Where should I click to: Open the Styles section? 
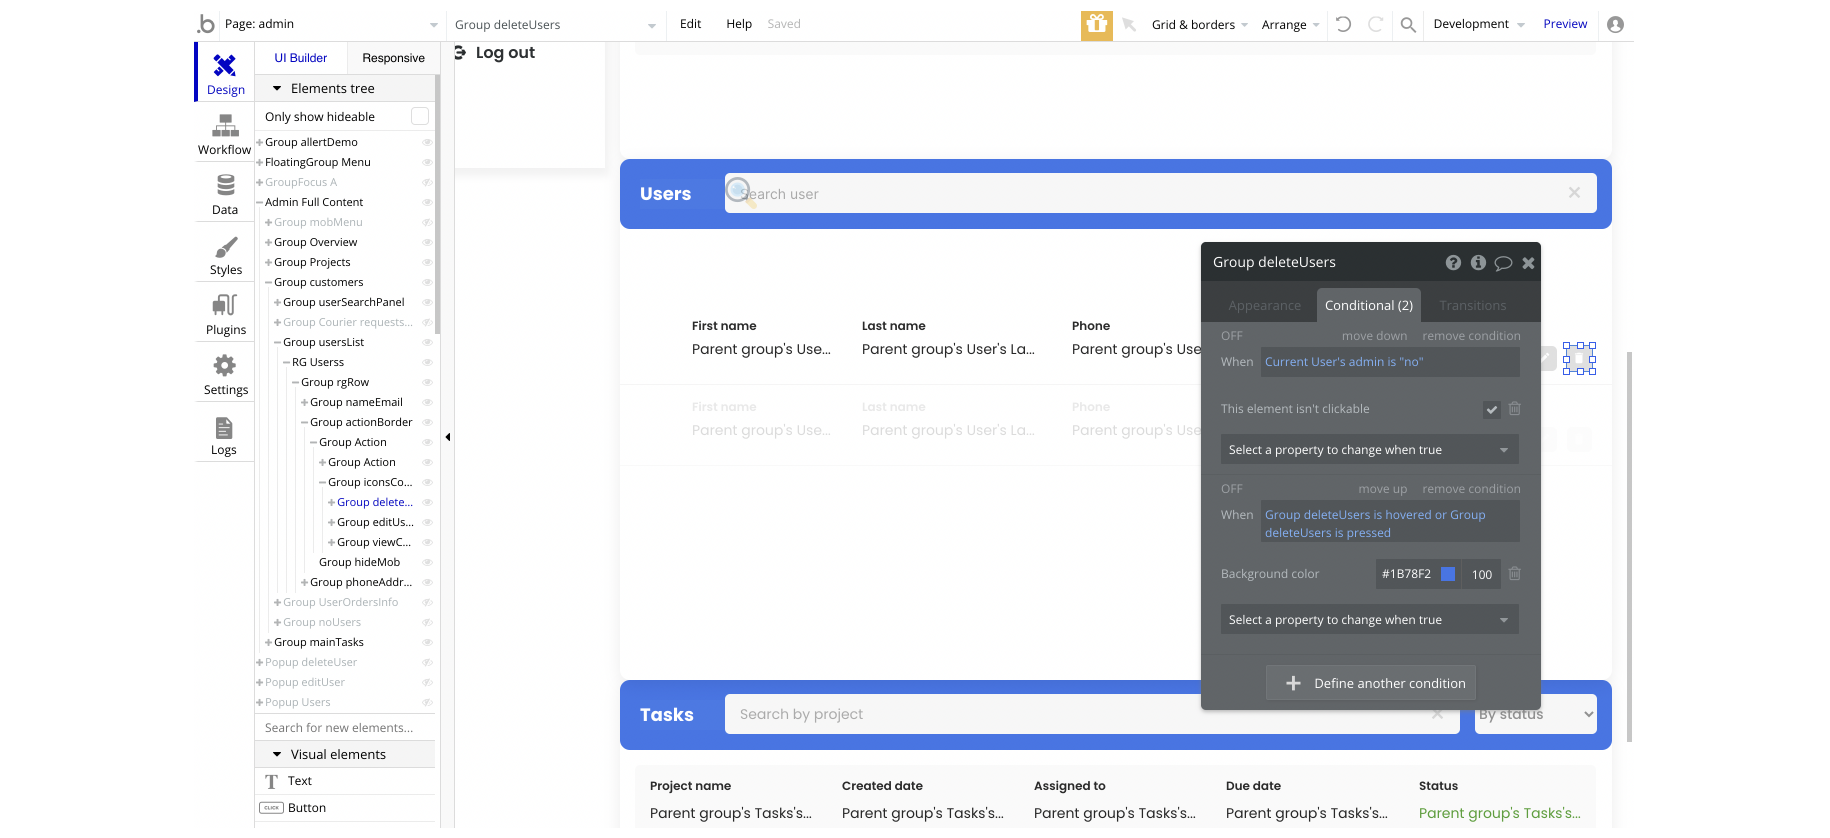[225, 255]
